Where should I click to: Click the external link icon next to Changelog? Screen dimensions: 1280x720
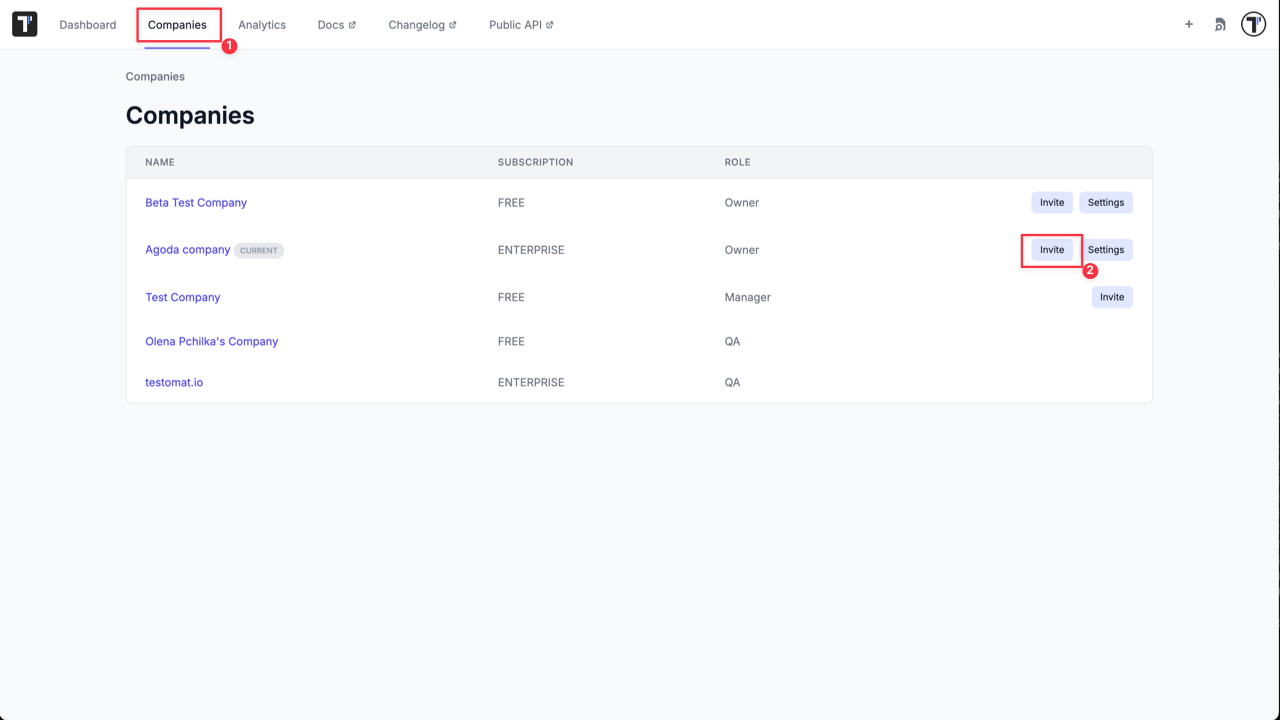click(453, 24)
